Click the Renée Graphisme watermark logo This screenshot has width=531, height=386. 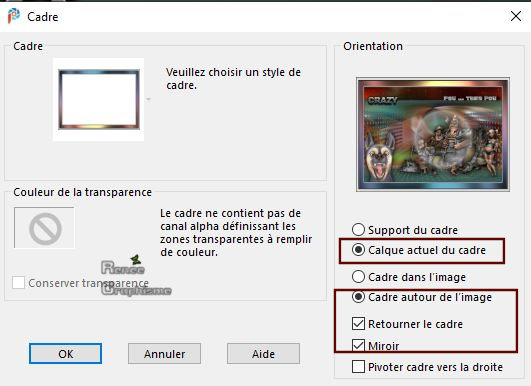135,276
